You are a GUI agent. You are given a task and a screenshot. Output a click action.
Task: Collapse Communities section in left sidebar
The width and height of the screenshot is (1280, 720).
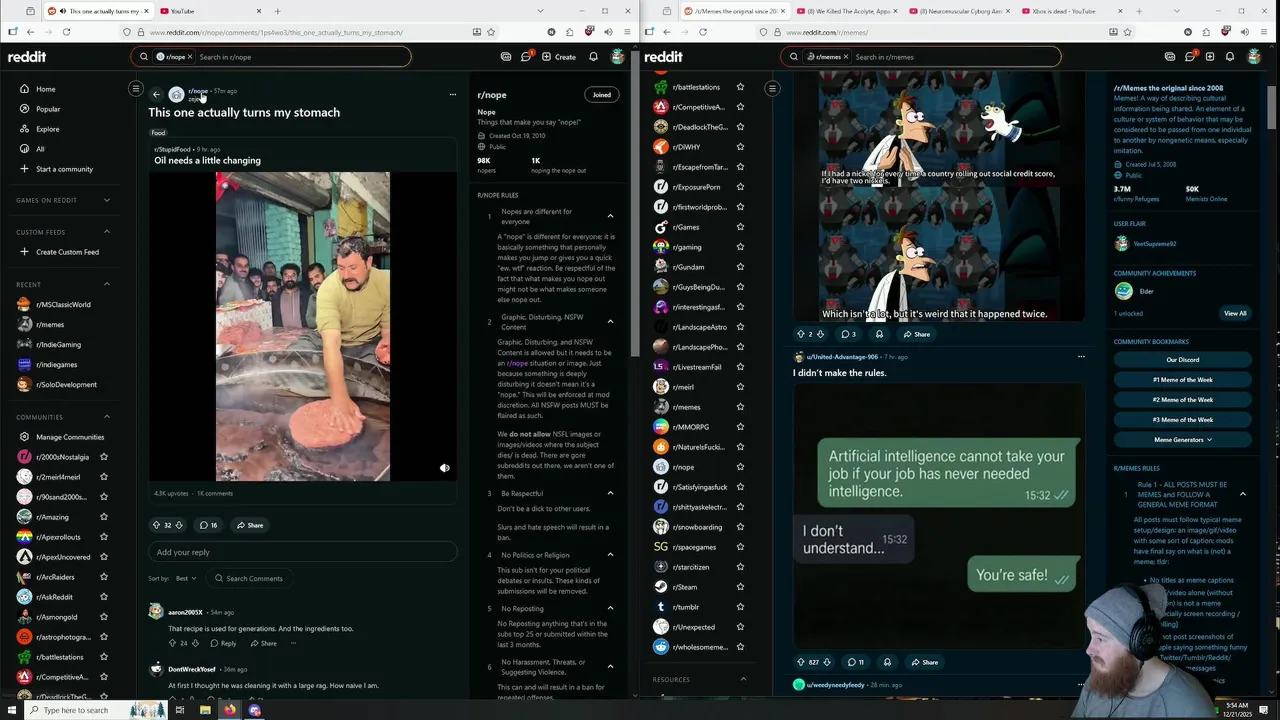[107, 417]
